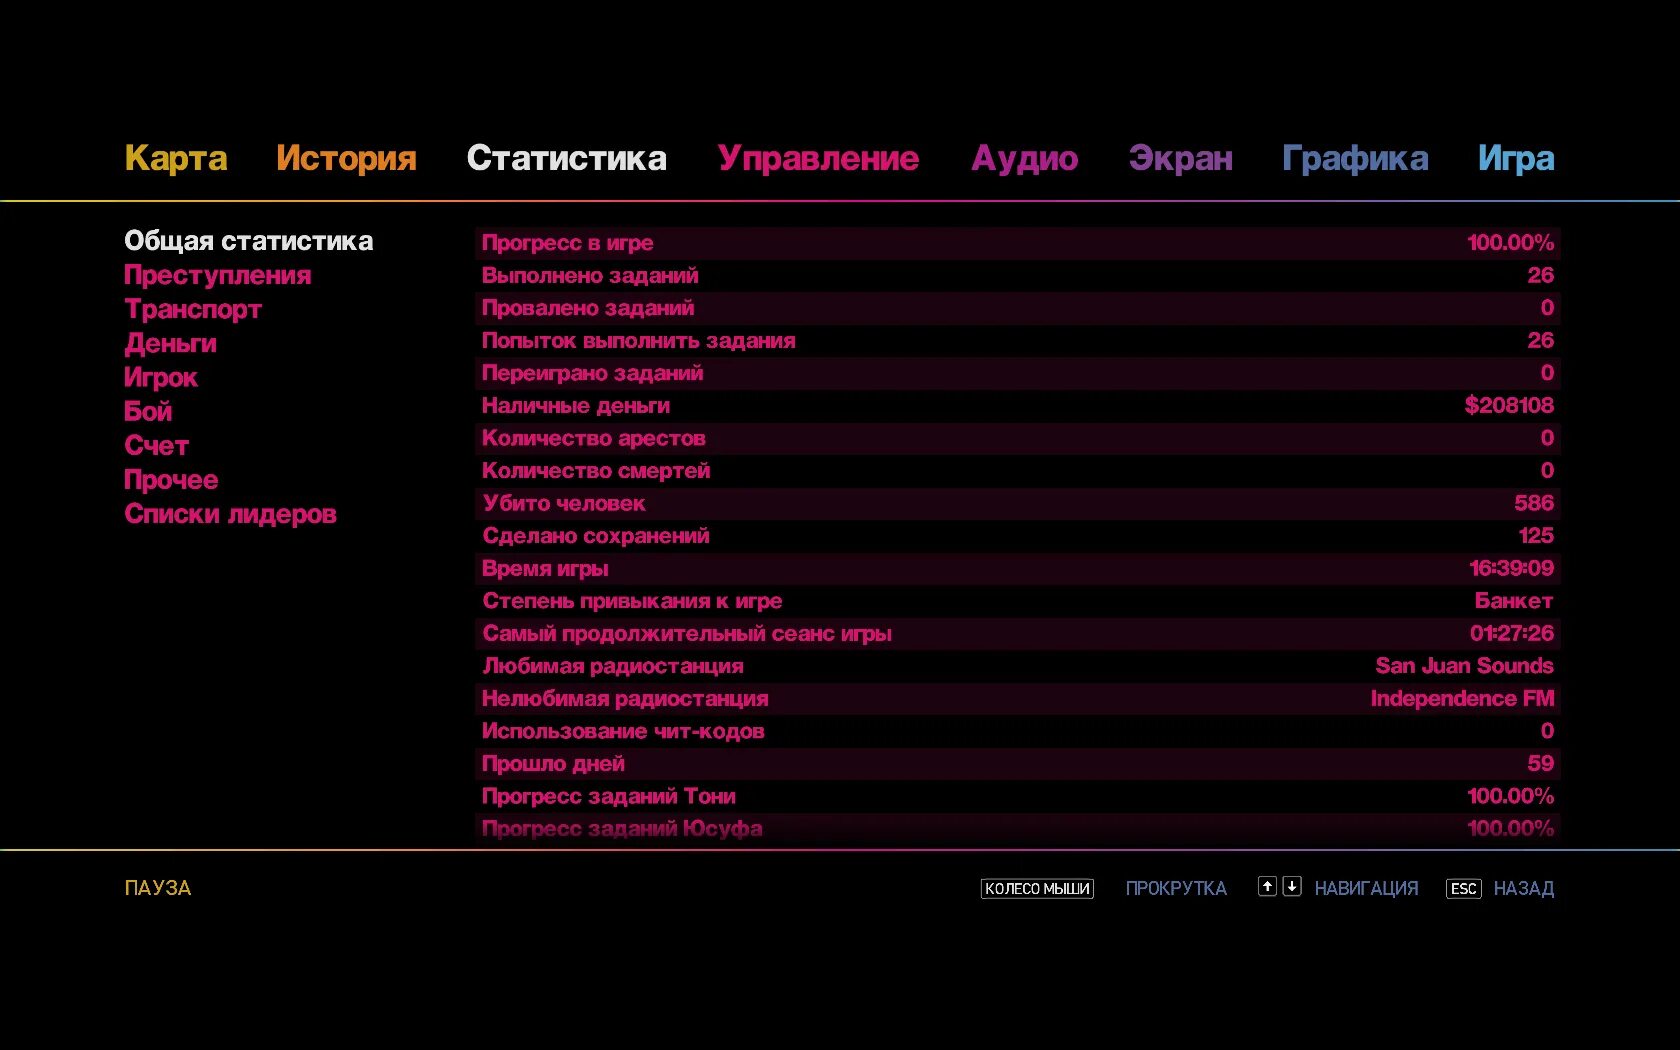Image resolution: width=1680 pixels, height=1050 pixels.
Task: Choose the Бой category
Action: coord(148,411)
